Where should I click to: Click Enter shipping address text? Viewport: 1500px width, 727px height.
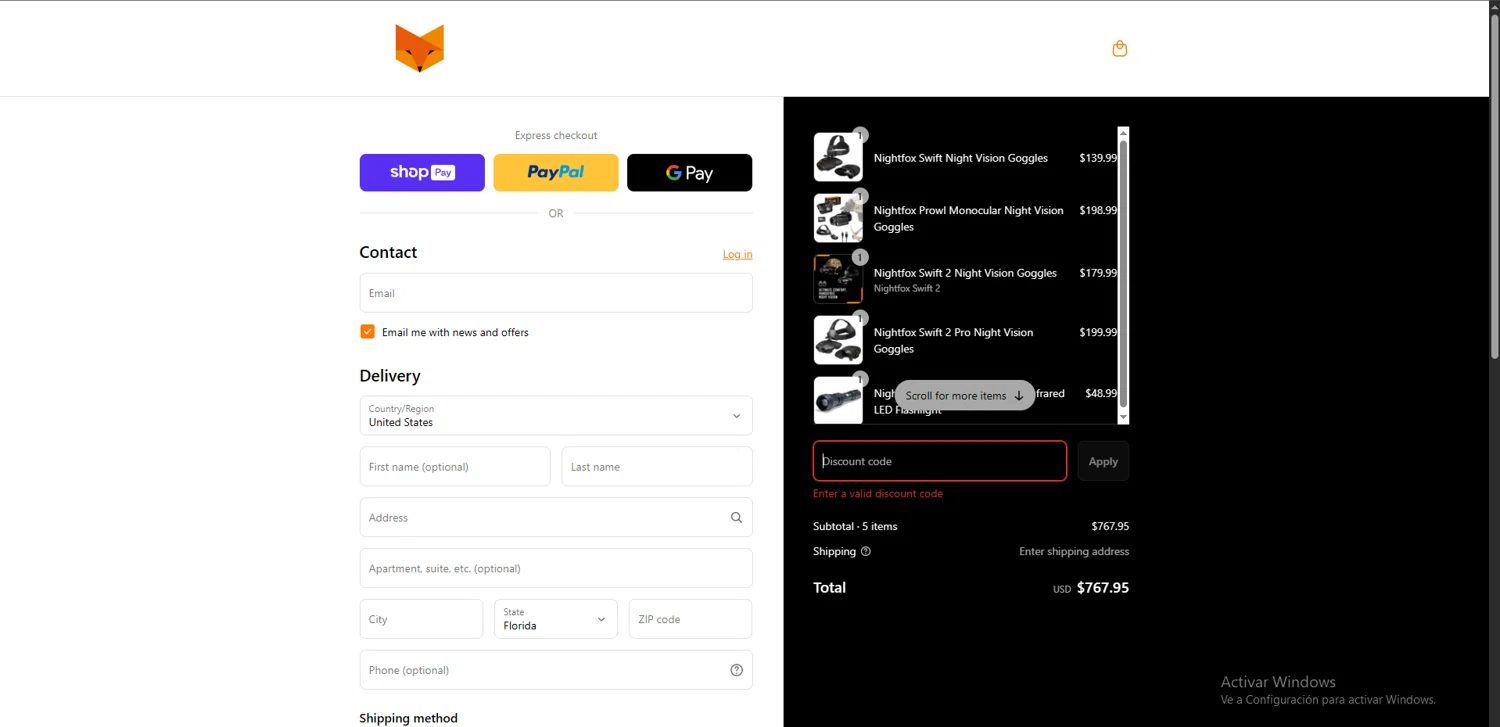coord(1074,551)
